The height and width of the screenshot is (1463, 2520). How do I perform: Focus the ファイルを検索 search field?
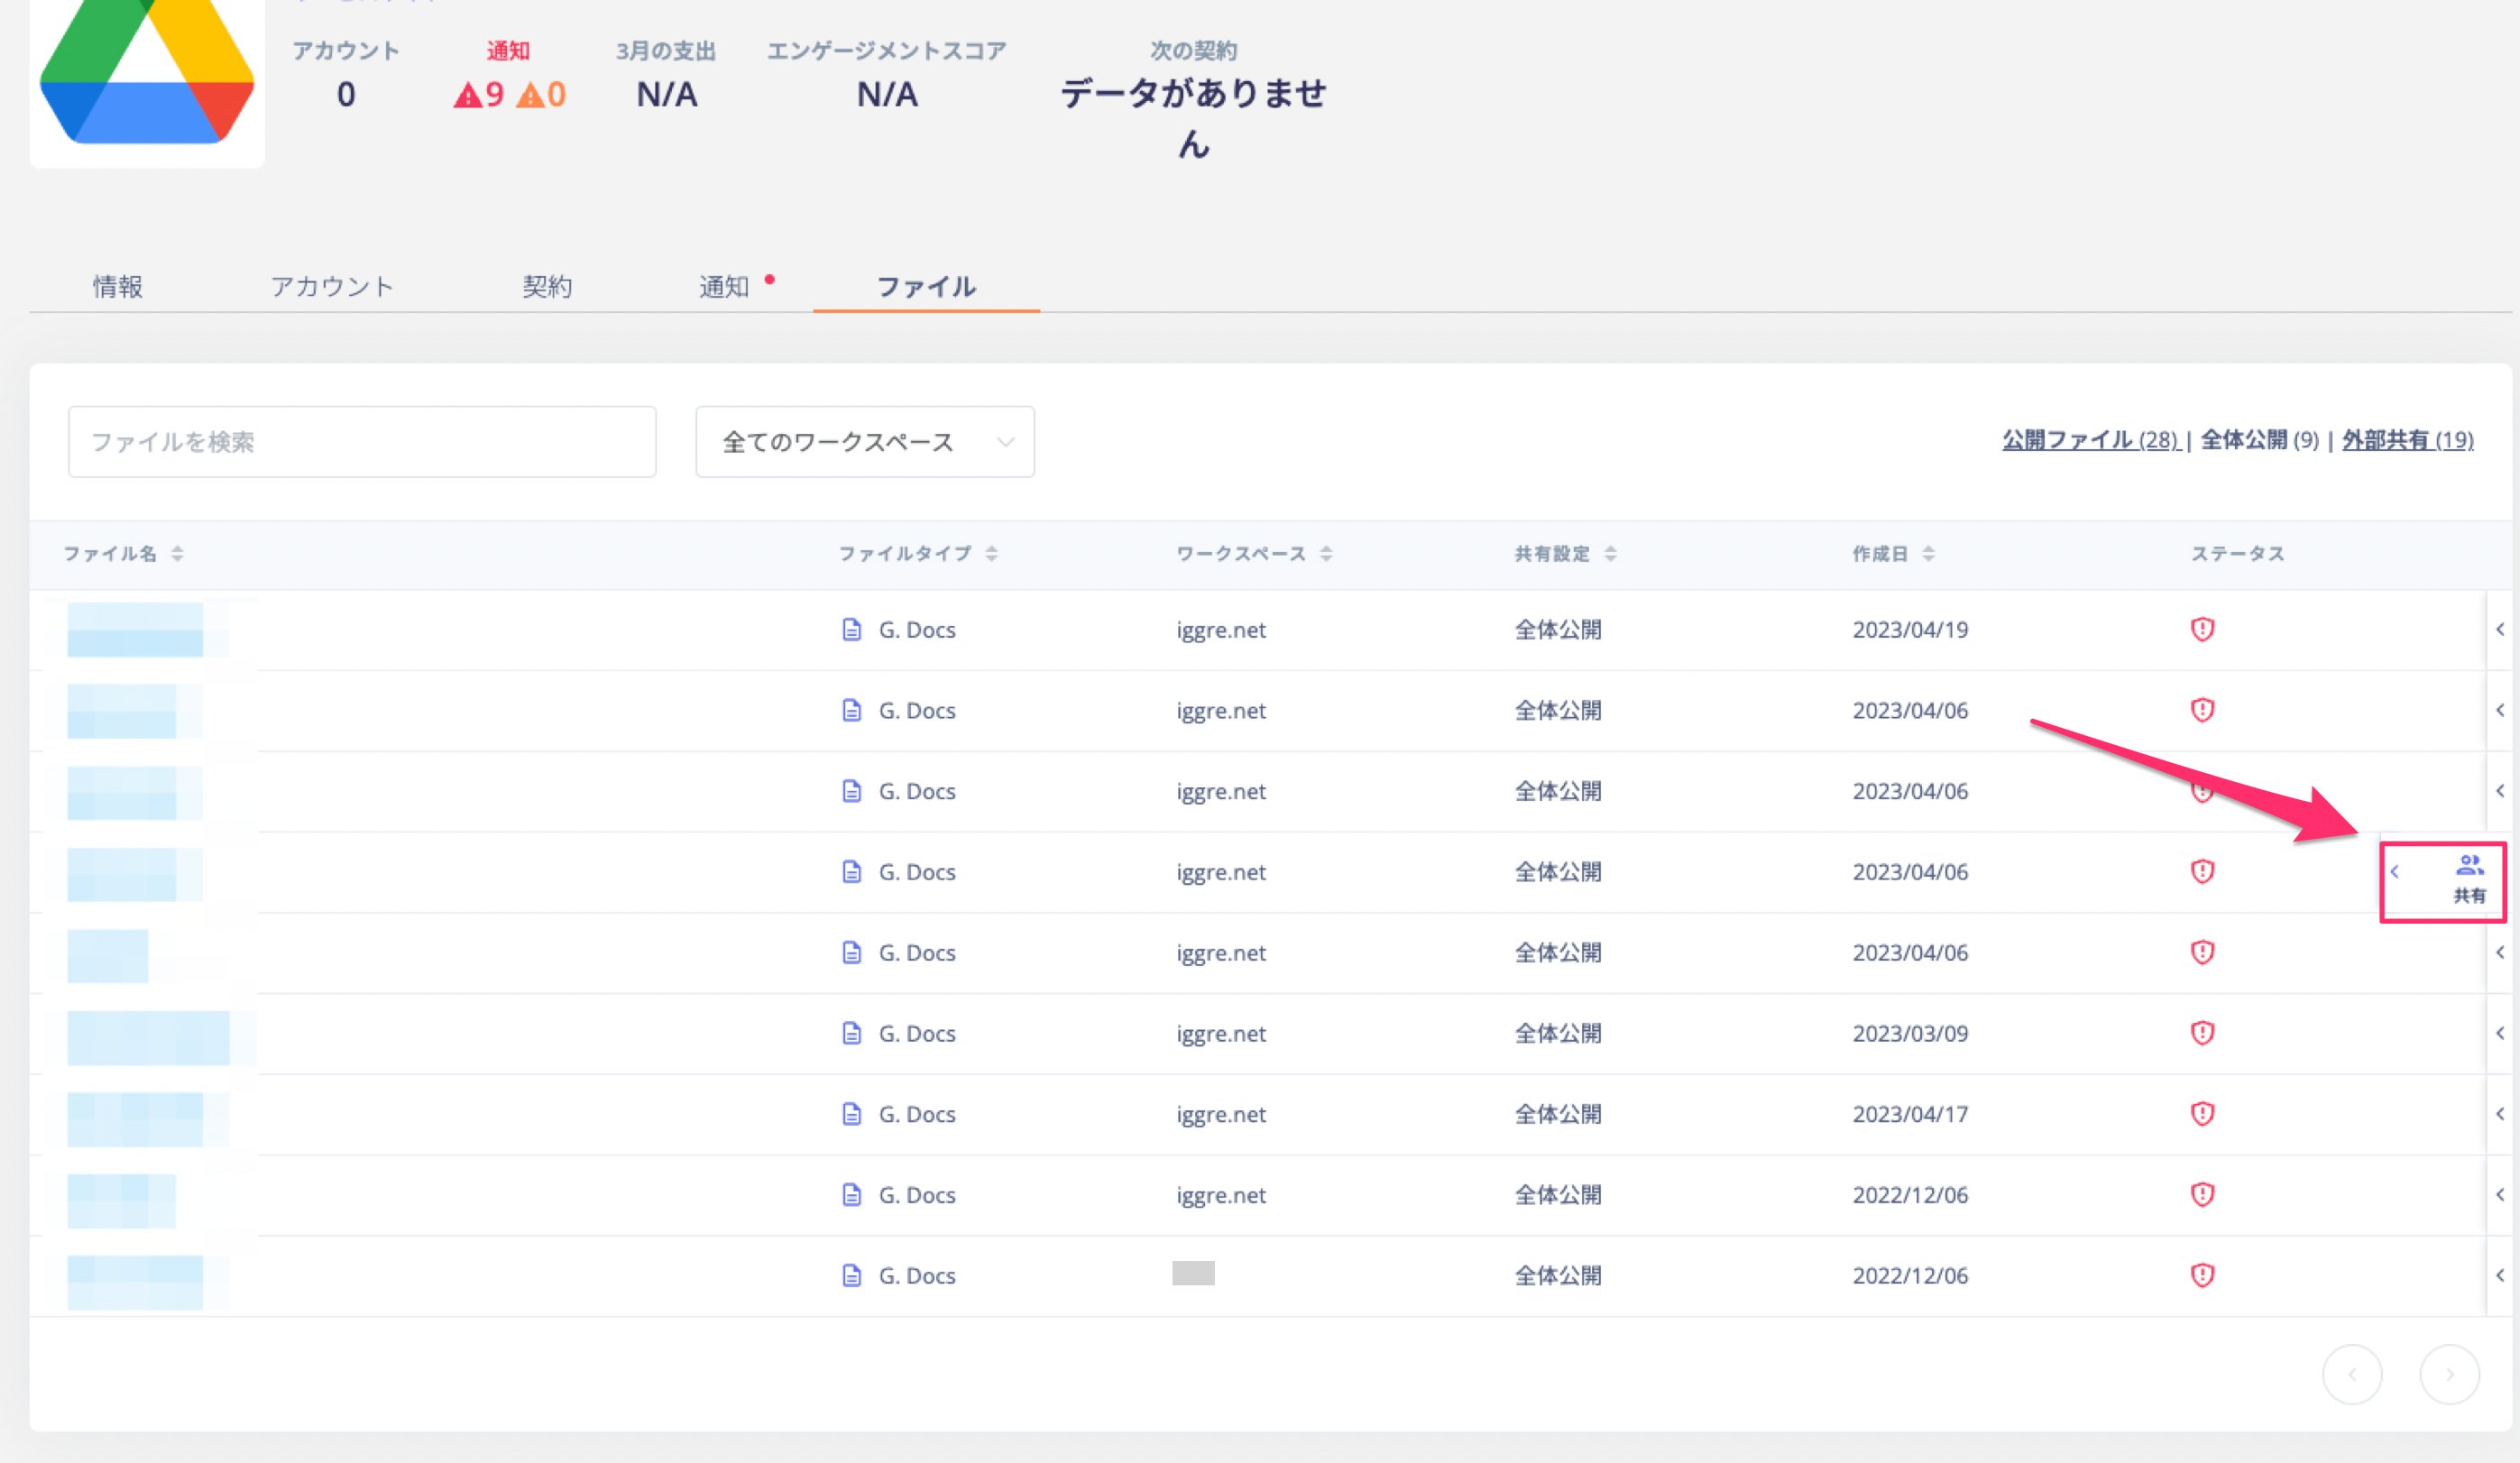(362, 442)
